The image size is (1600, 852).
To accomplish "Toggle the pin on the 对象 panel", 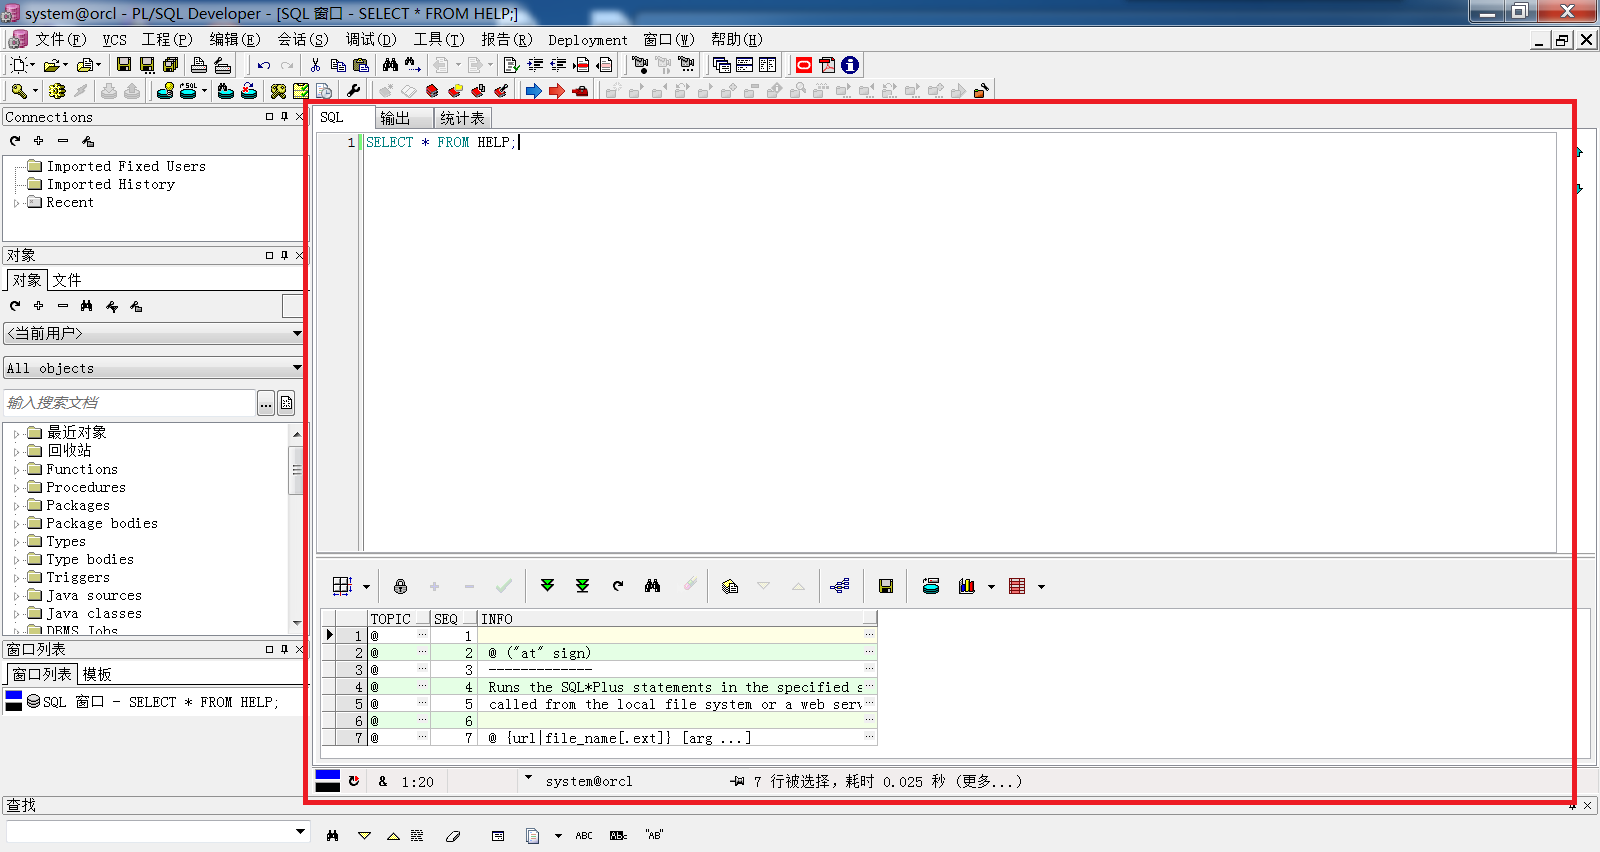I will click(284, 255).
